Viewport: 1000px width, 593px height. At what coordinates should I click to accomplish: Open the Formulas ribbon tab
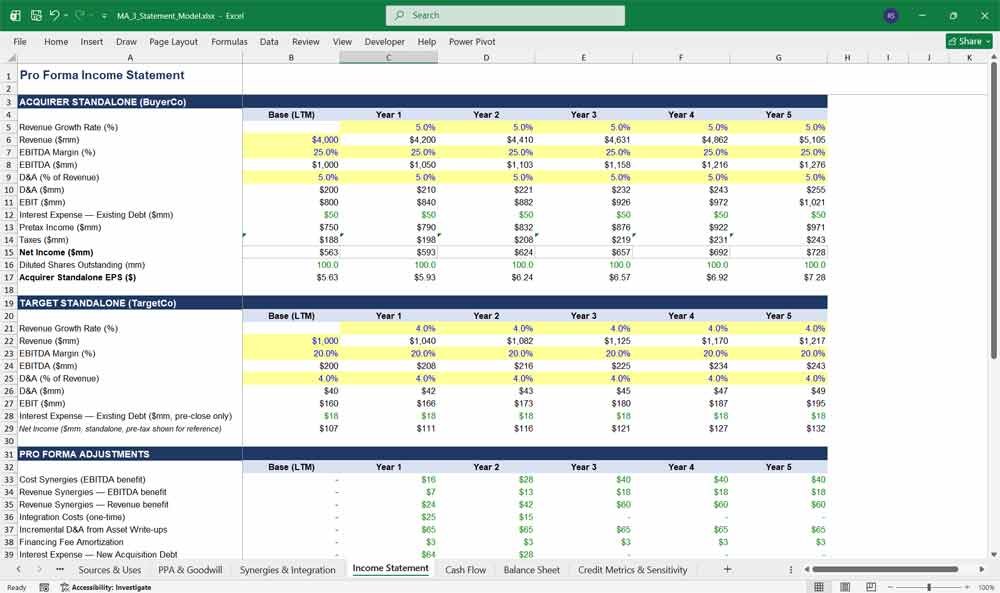pos(229,41)
